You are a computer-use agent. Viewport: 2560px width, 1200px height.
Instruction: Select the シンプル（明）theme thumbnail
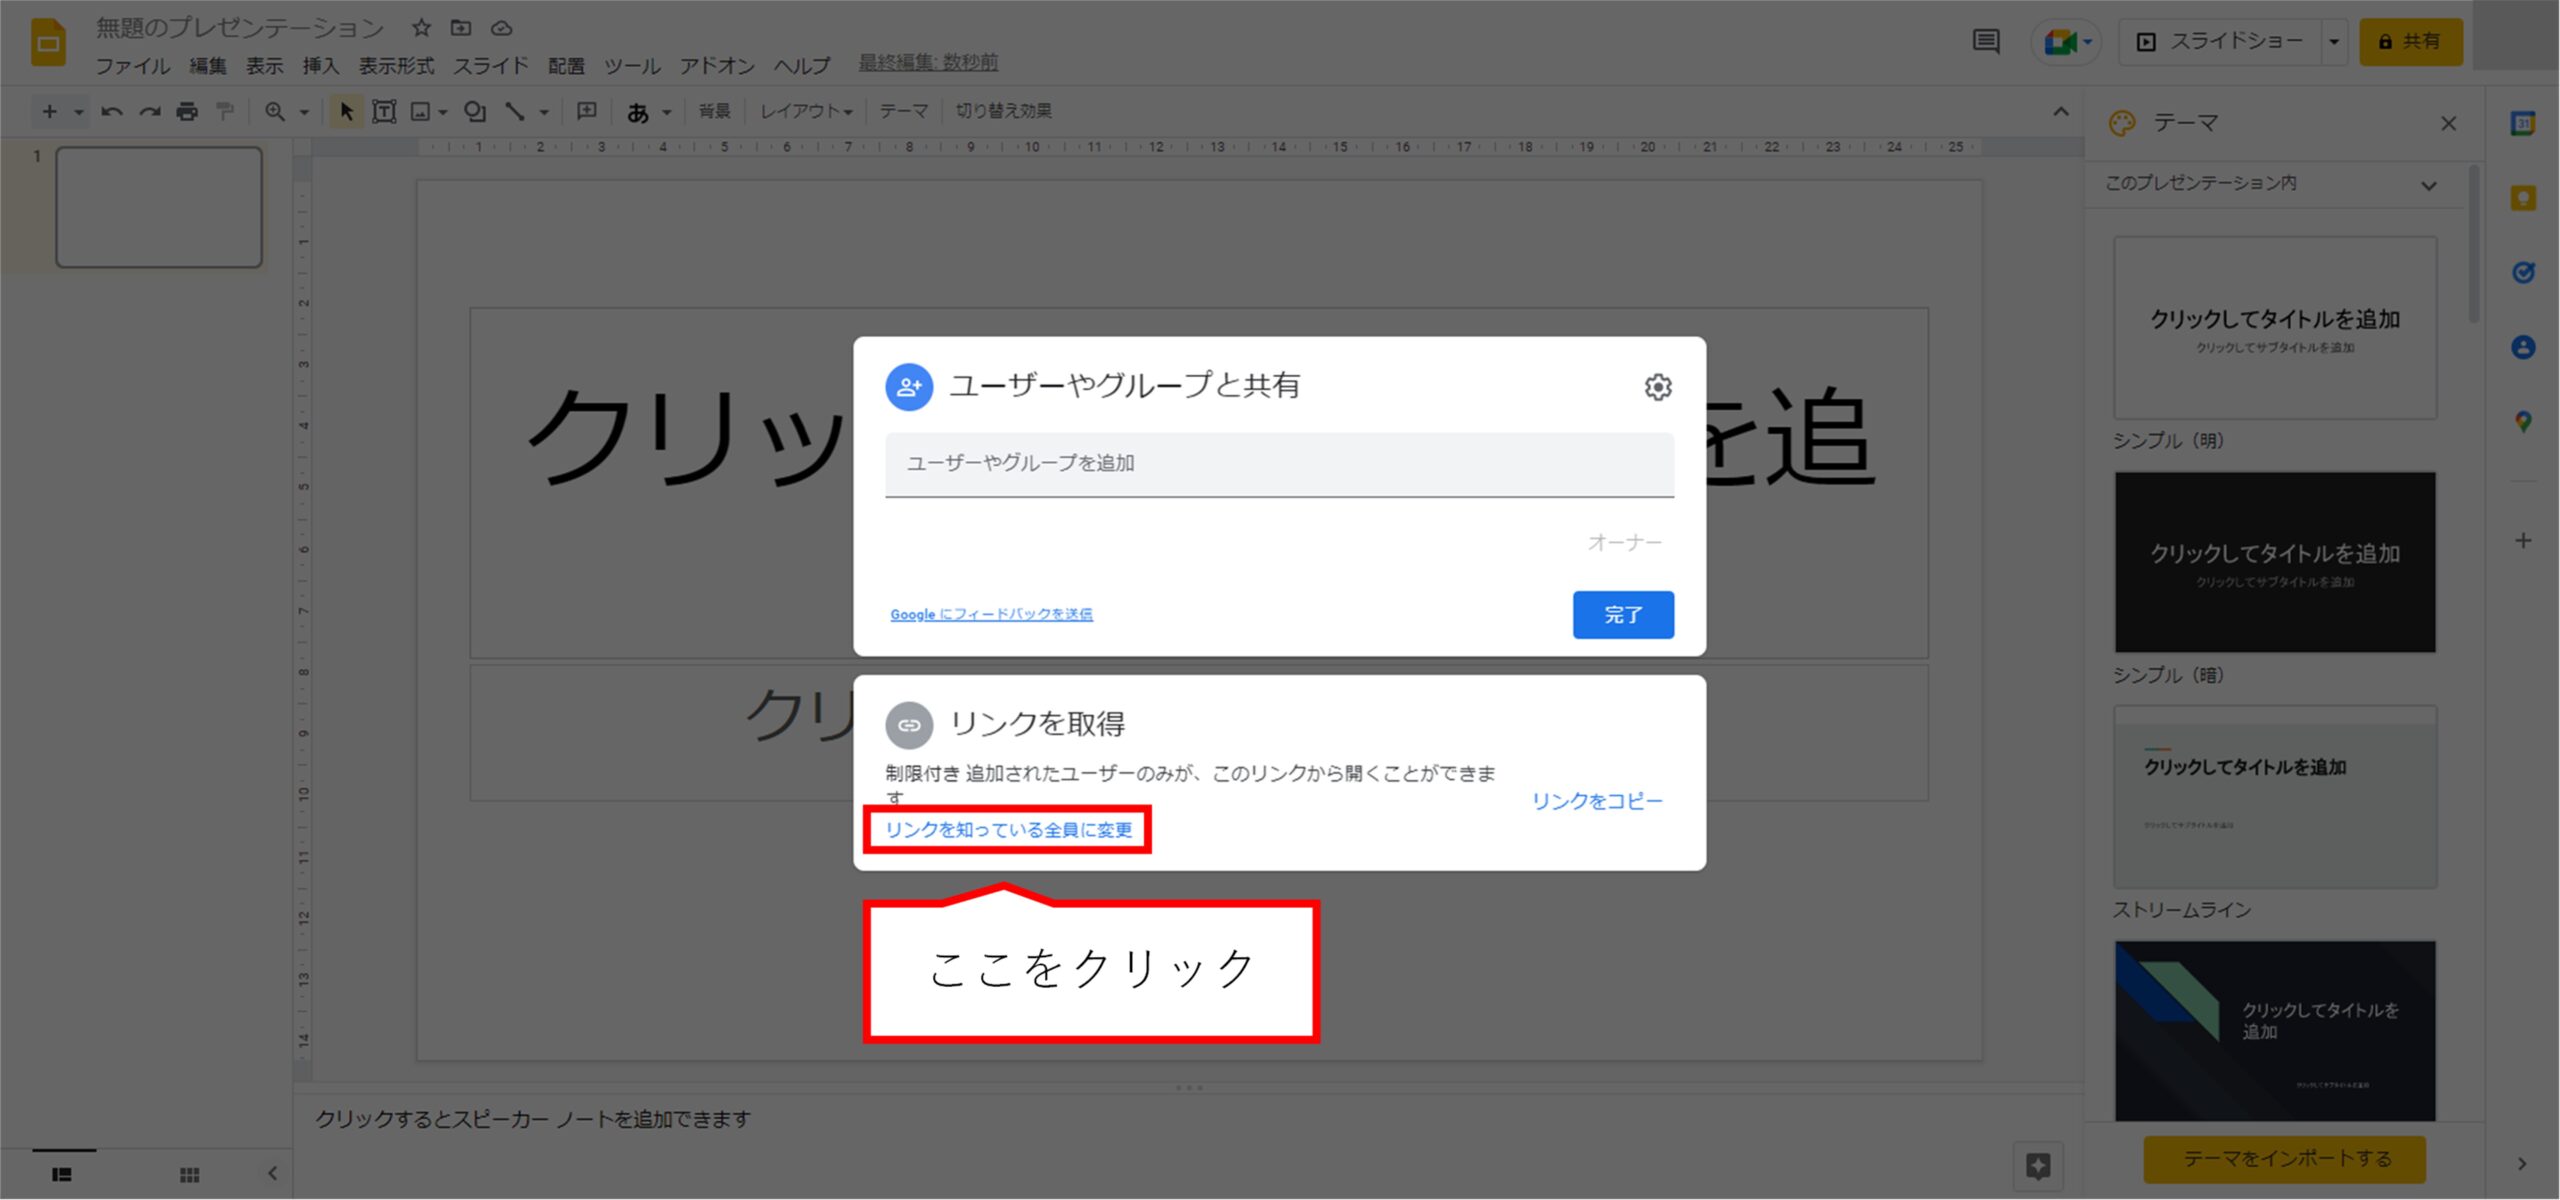[2275, 328]
